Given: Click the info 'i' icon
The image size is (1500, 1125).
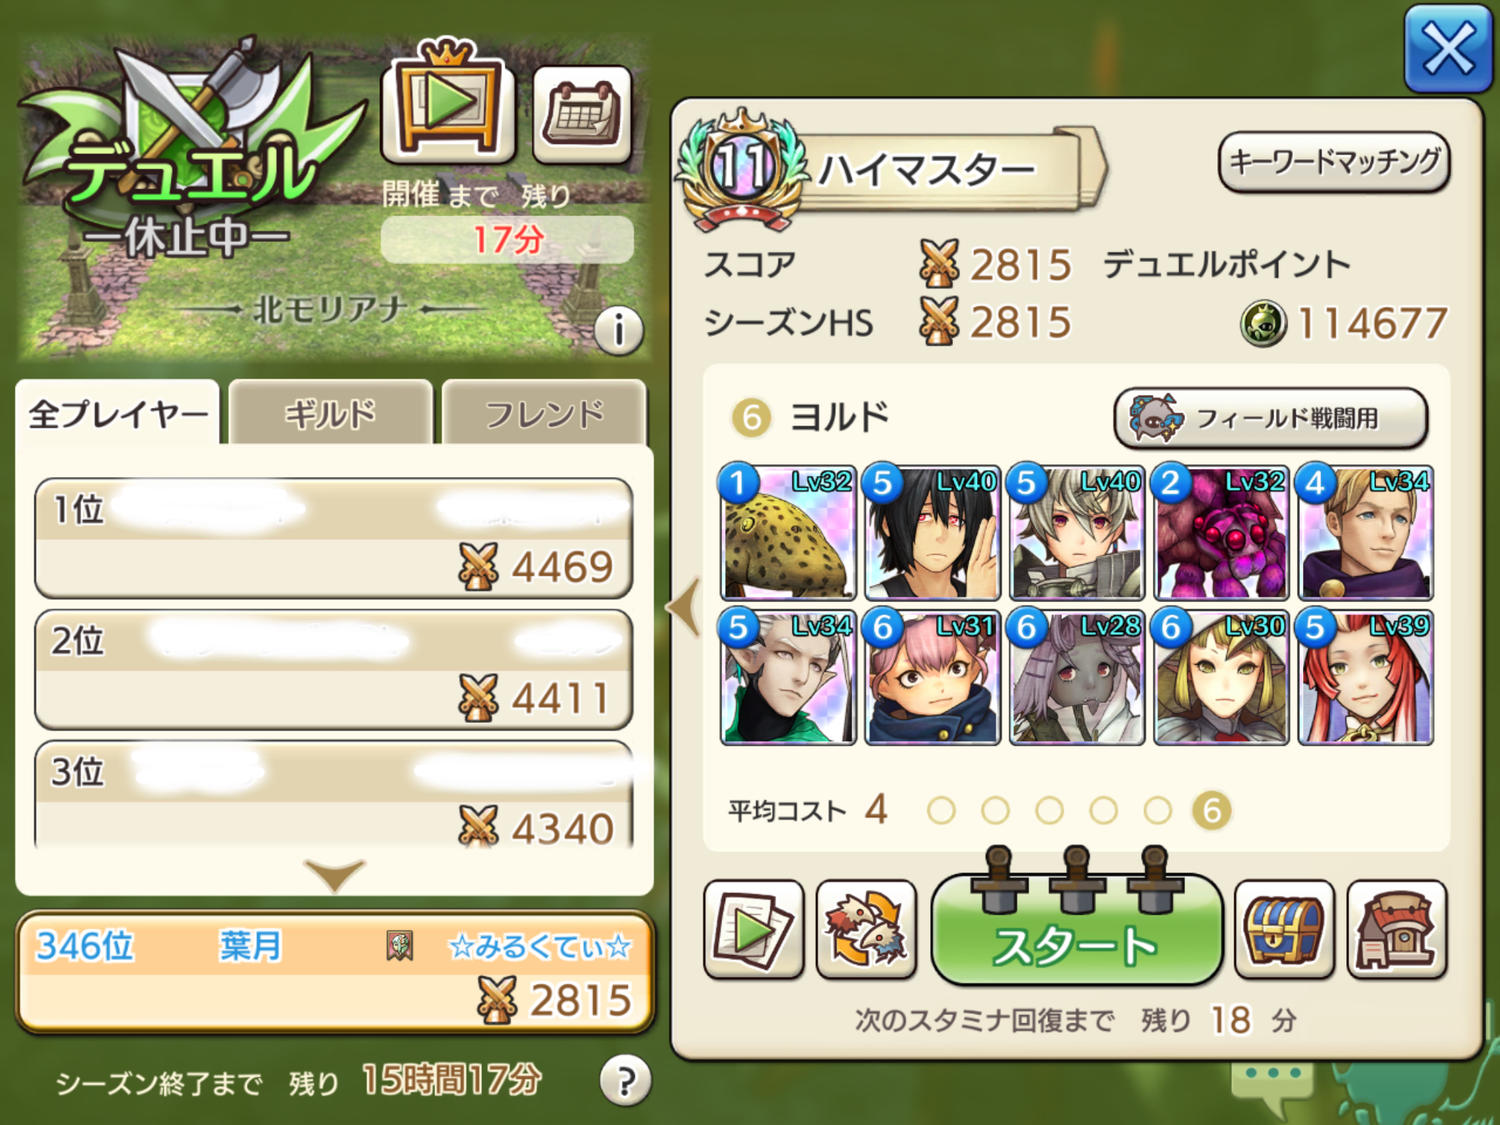Looking at the screenshot, I should [618, 330].
